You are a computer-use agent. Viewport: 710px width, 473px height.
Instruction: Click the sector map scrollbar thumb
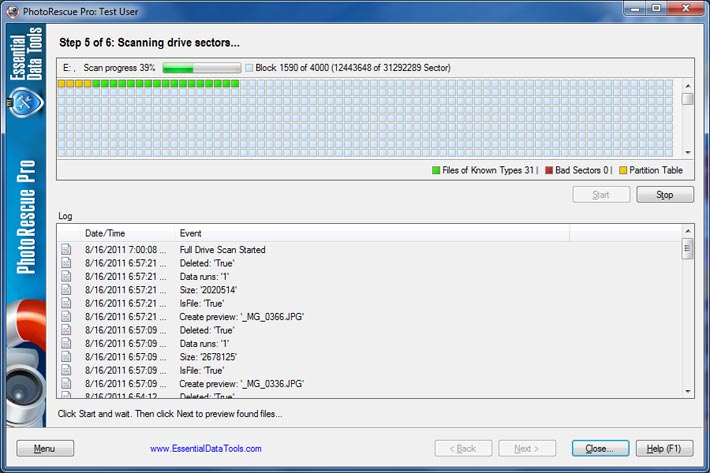tap(688, 99)
